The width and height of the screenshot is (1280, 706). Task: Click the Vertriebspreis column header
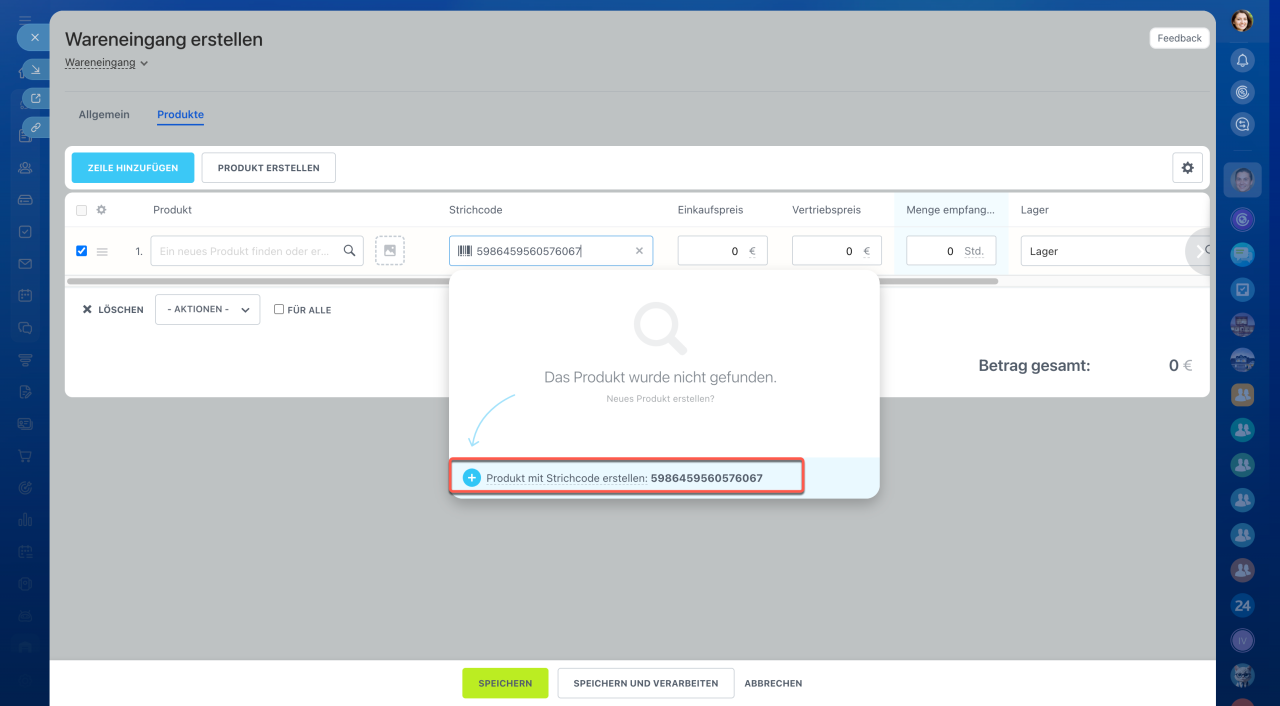(826, 210)
